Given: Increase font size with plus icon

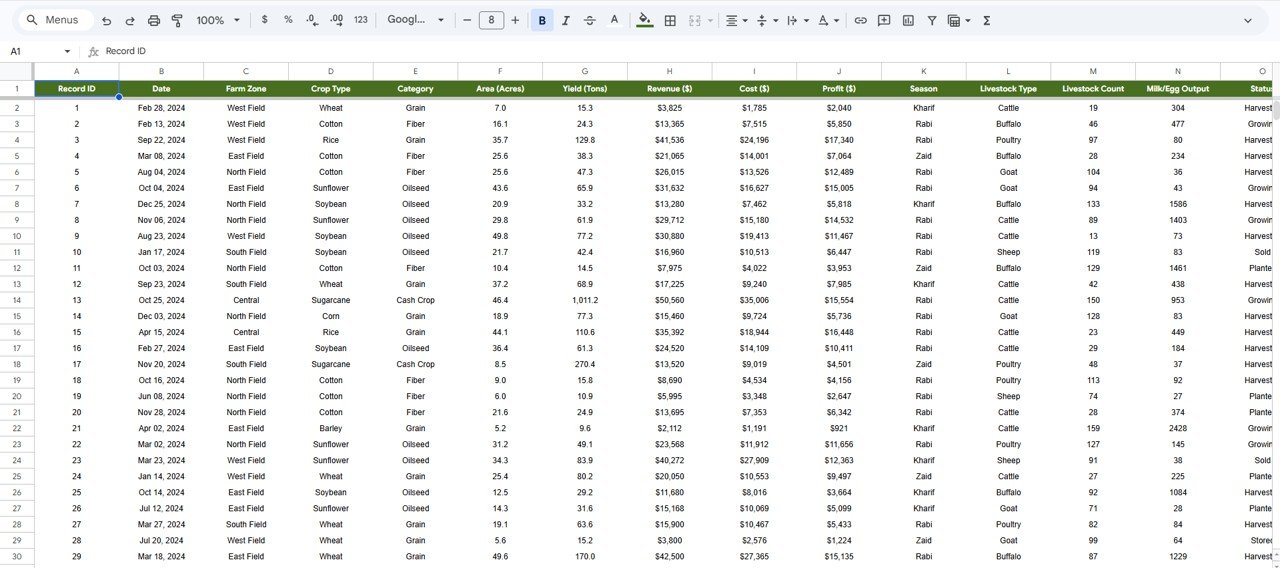Looking at the screenshot, I should [515, 20].
